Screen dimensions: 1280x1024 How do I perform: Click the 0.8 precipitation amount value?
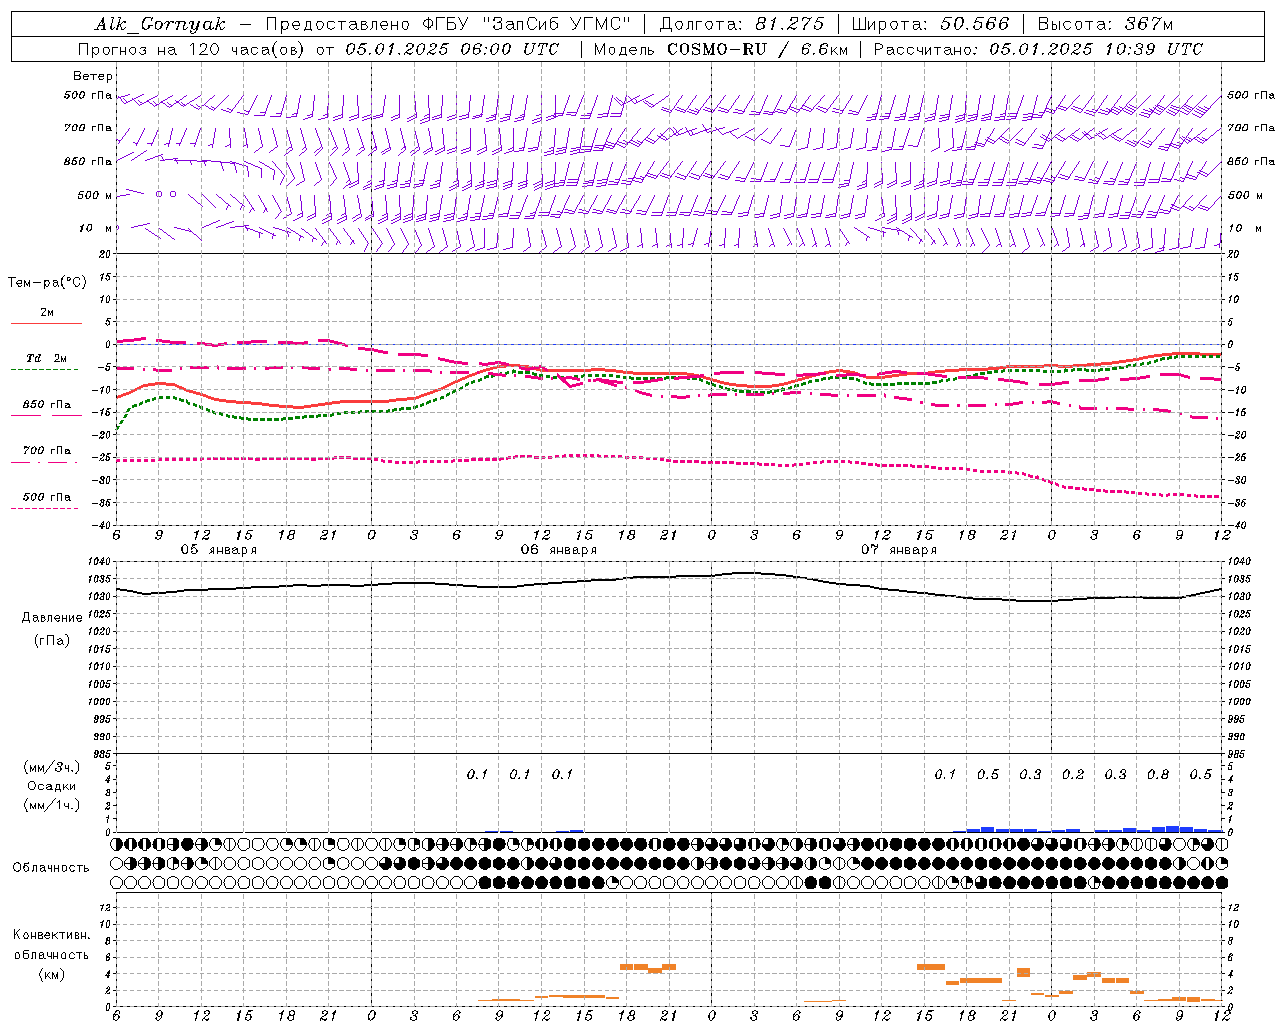(1158, 775)
